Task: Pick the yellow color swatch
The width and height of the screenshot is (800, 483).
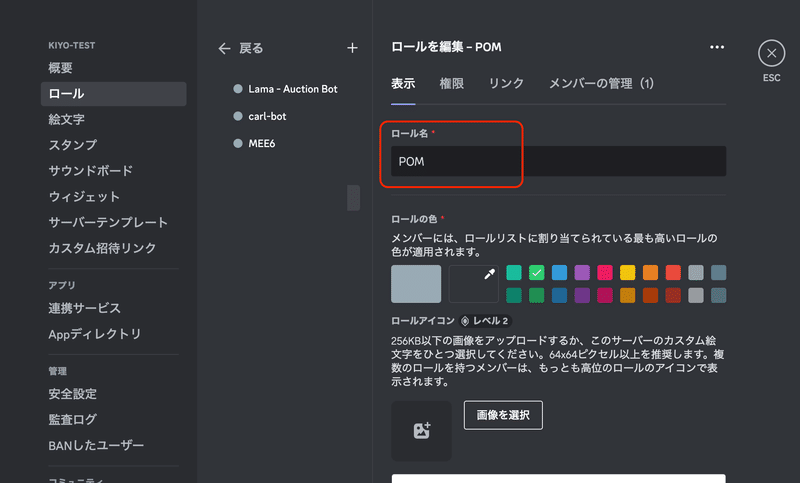Action: click(628, 272)
